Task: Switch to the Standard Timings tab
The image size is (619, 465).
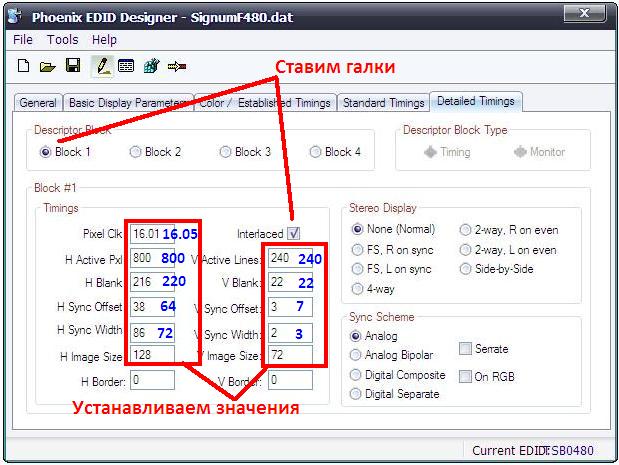Action: tap(383, 102)
